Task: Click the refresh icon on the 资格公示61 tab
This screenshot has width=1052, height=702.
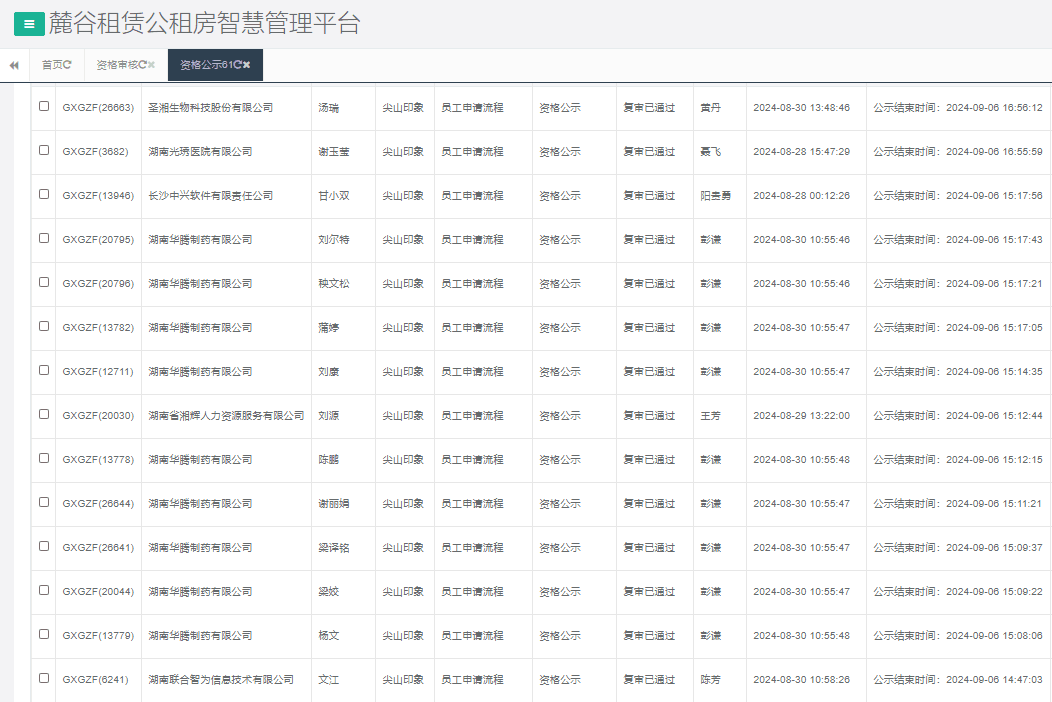Action: tap(238, 63)
